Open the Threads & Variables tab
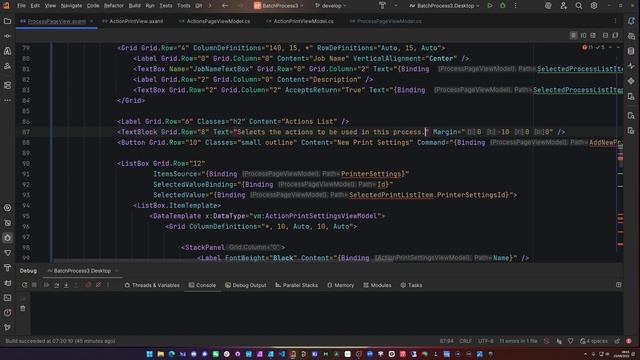 pyautogui.click(x=152, y=285)
